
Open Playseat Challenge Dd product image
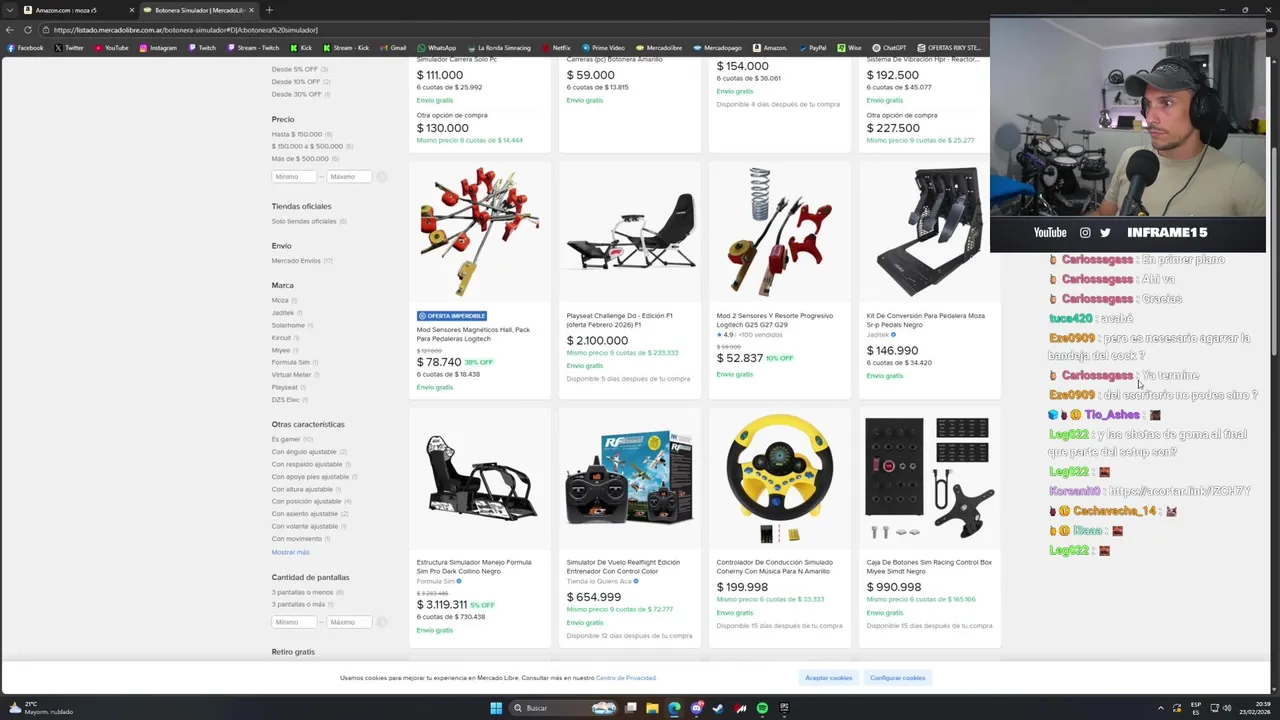pyautogui.click(x=630, y=233)
